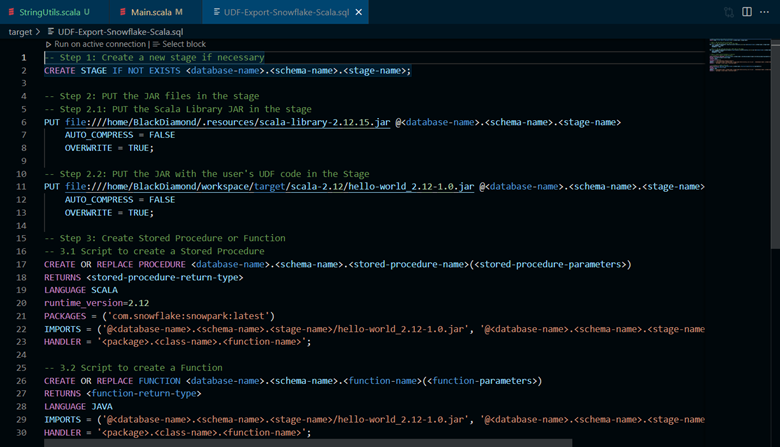Close the UDF-Export-Snowflake-Scala.sql tab
This screenshot has height=447, width=780.
click(359, 12)
